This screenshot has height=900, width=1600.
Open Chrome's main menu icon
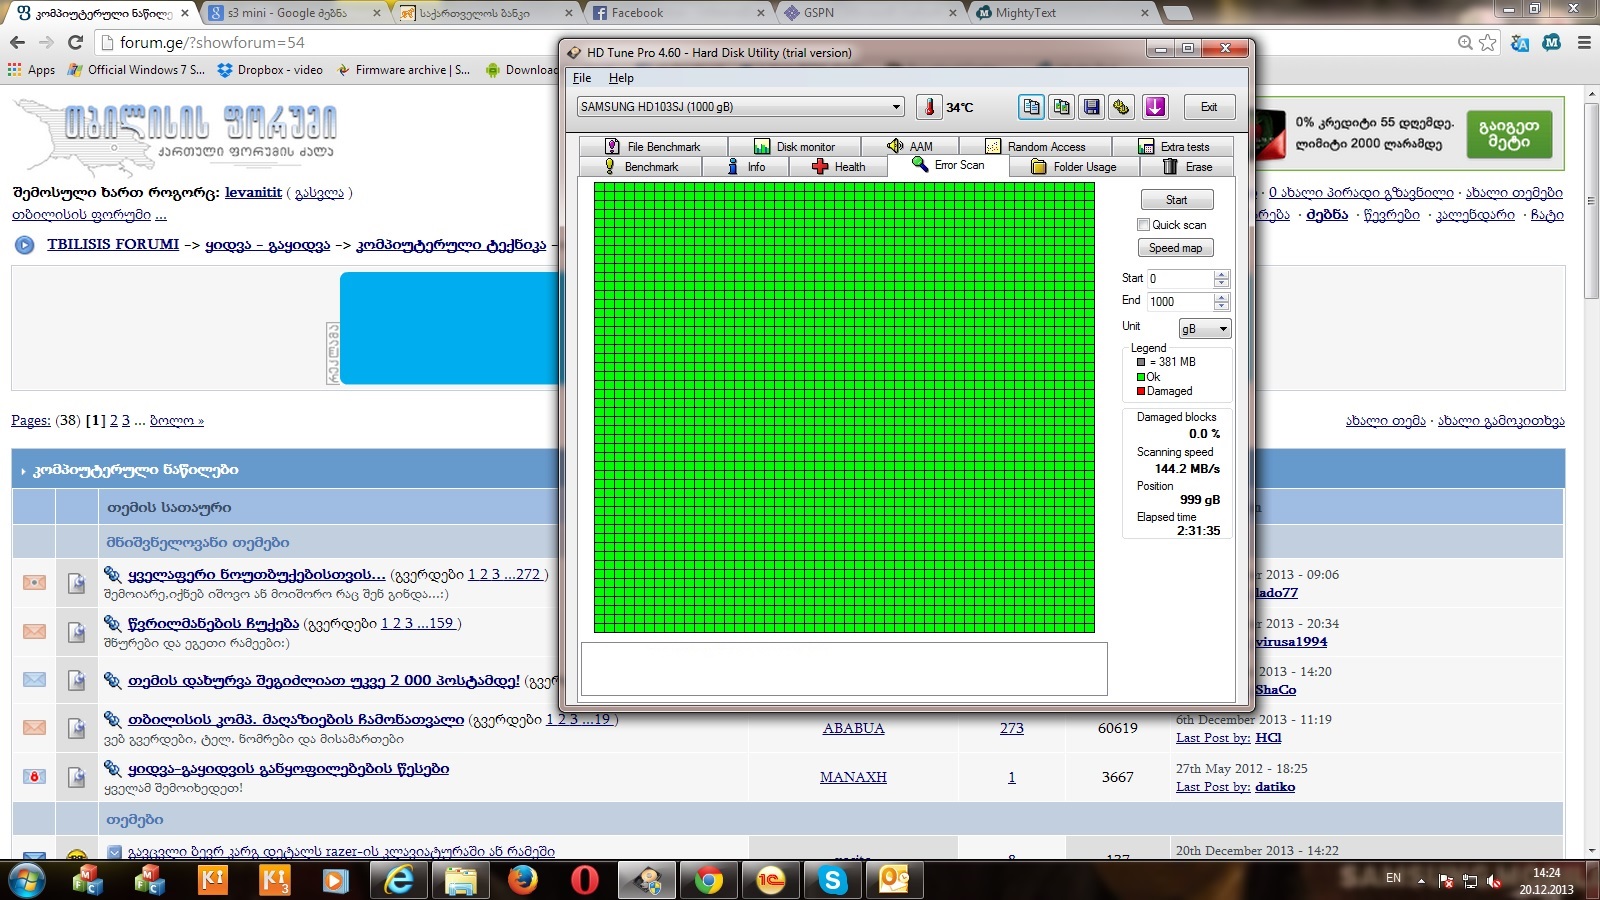[1583, 42]
